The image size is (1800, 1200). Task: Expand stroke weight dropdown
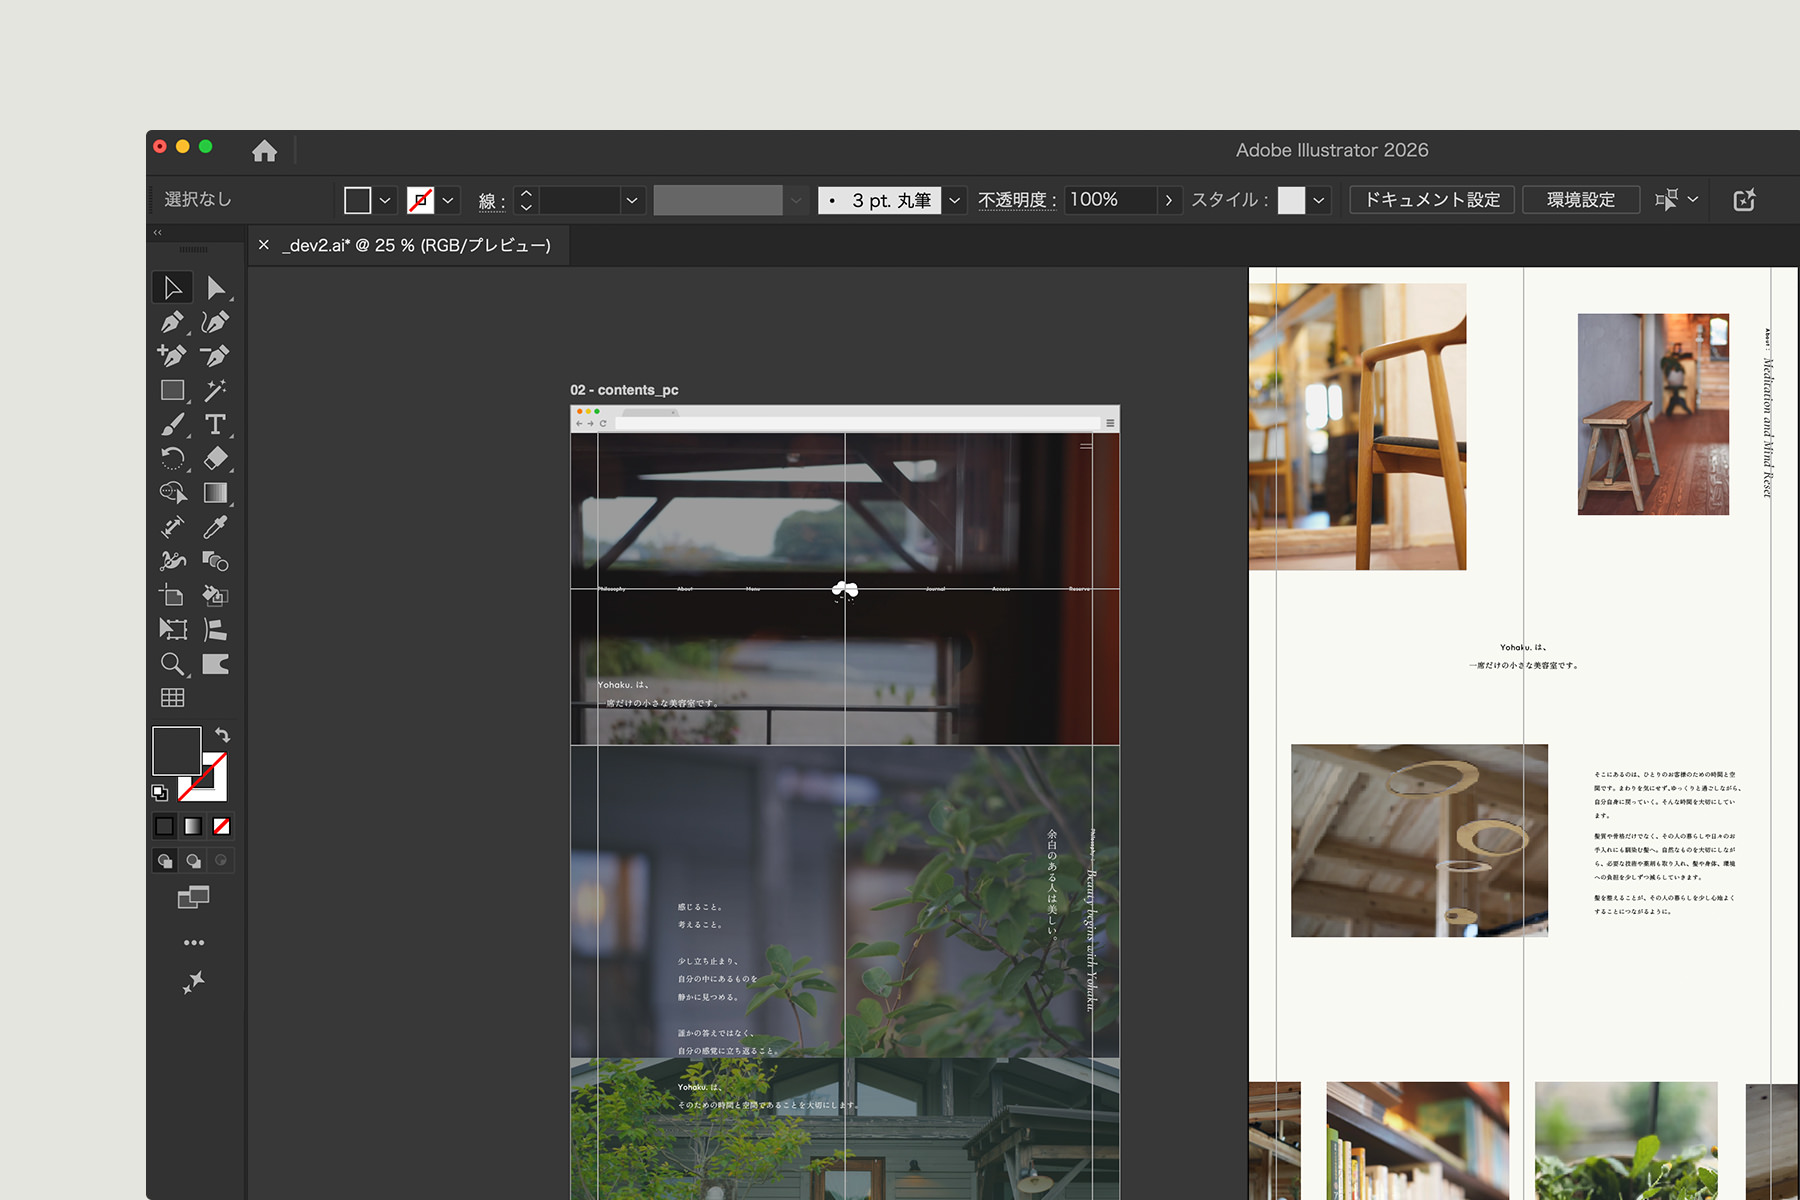pyautogui.click(x=632, y=200)
